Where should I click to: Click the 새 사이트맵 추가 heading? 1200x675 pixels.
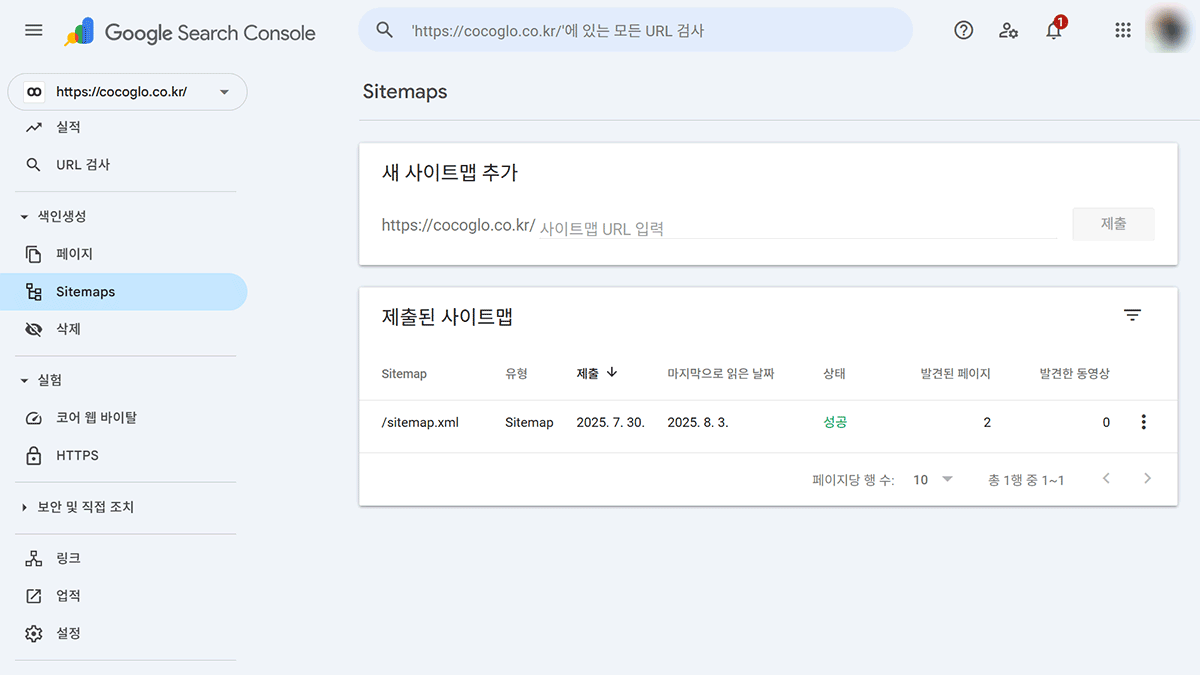[450, 172]
